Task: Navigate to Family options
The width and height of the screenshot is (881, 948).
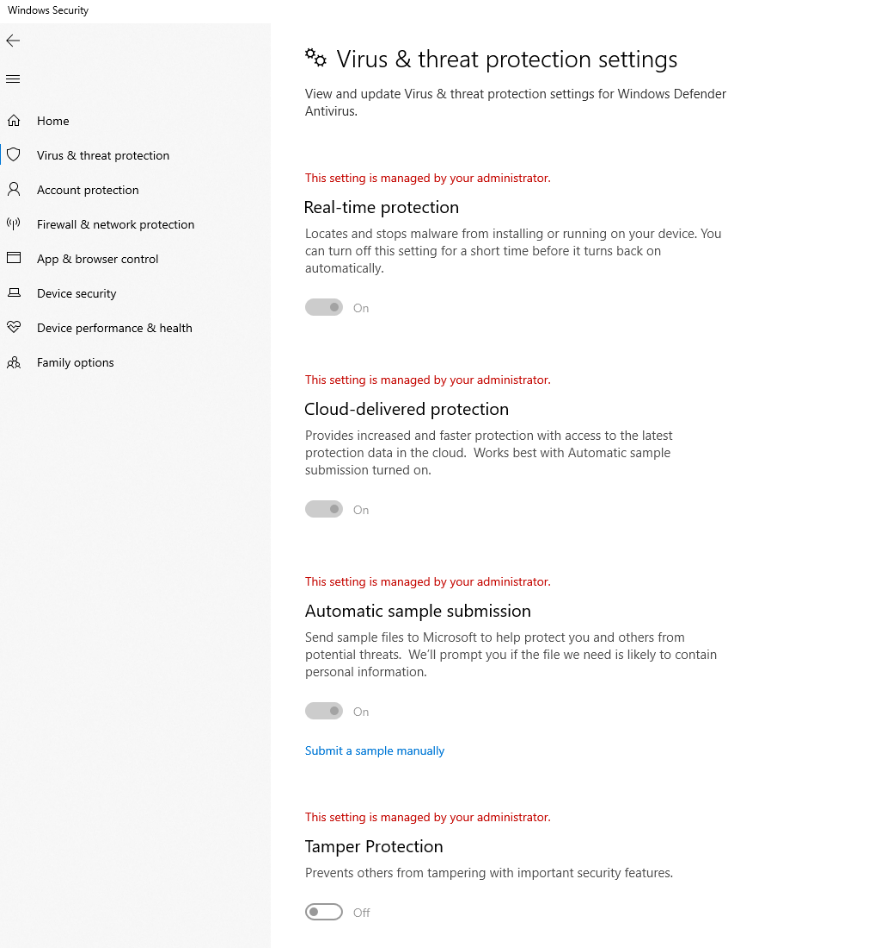Action: pos(75,363)
